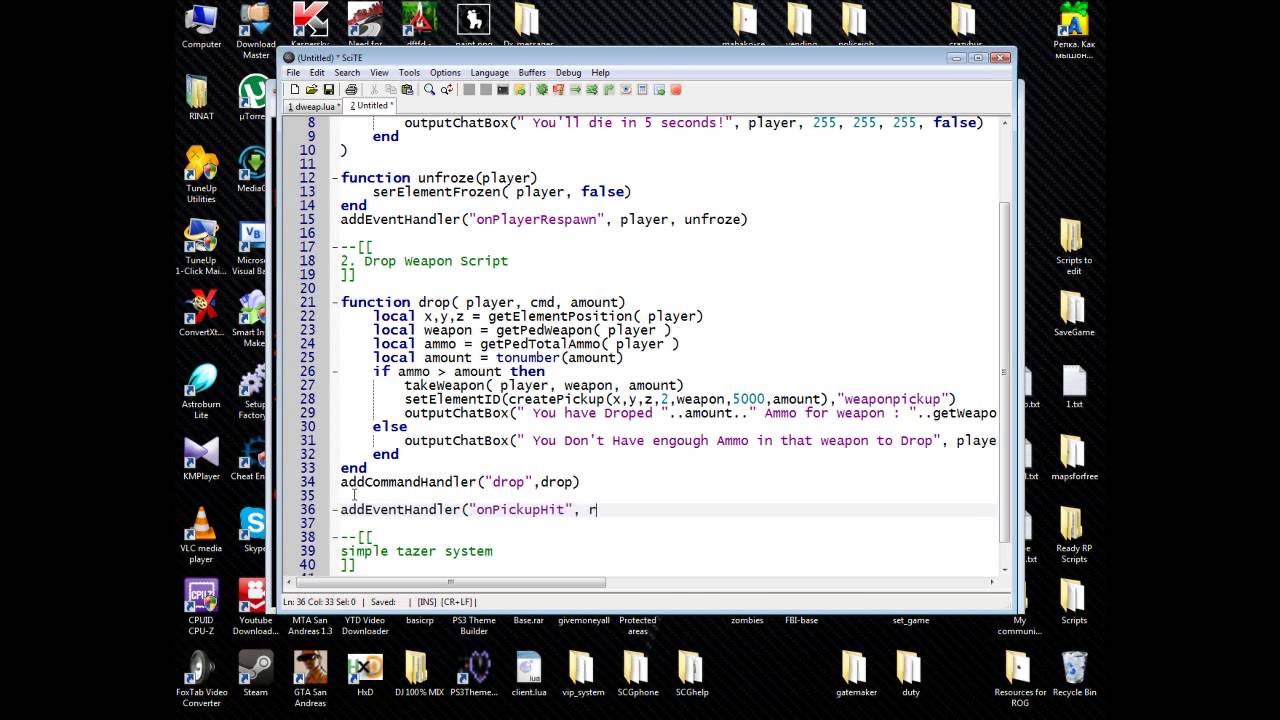
Task: Open a file using the folder toolbar icon
Action: click(x=312, y=89)
